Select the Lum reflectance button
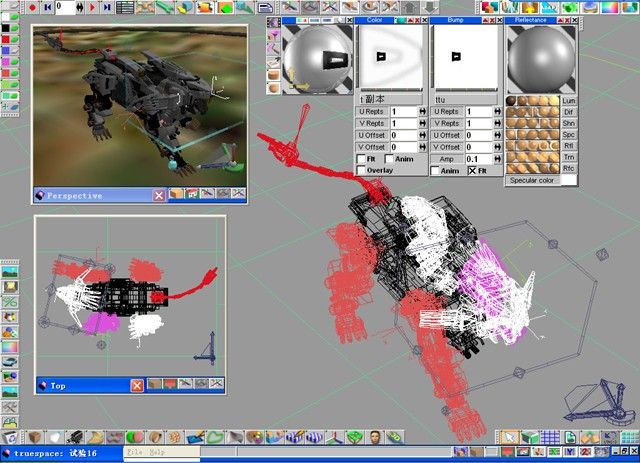The width and height of the screenshot is (640, 463). click(569, 101)
